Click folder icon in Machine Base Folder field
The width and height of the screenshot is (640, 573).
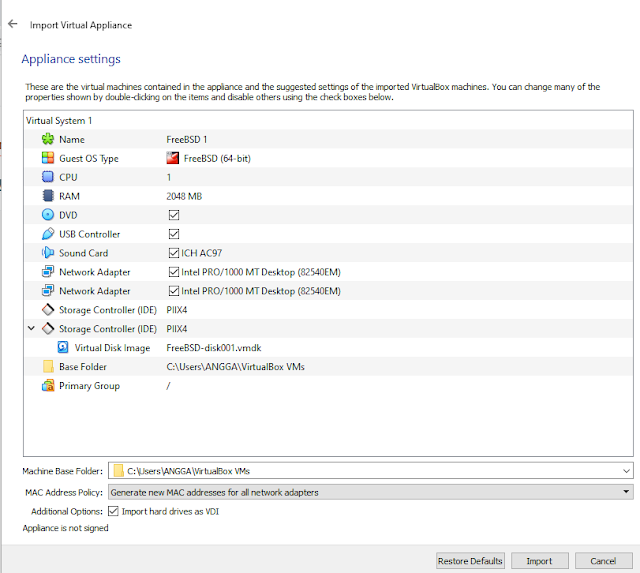[x=118, y=471]
